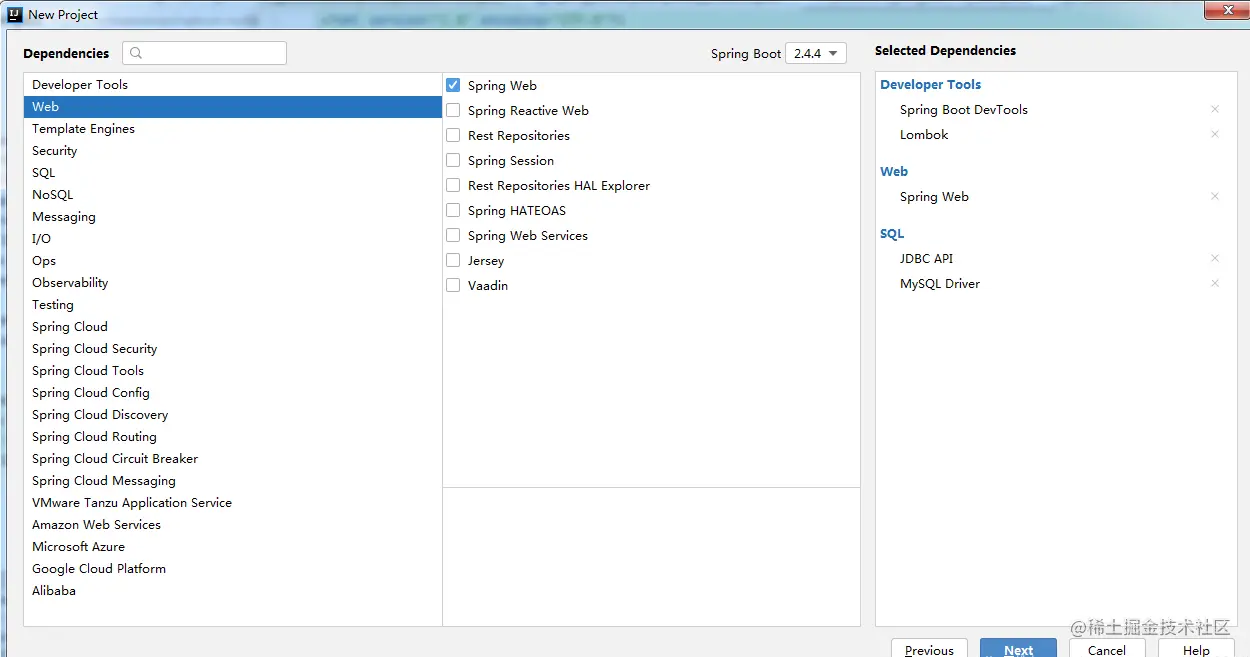Select Amazon Web Services category
This screenshot has height=657, width=1250.
tap(232, 525)
